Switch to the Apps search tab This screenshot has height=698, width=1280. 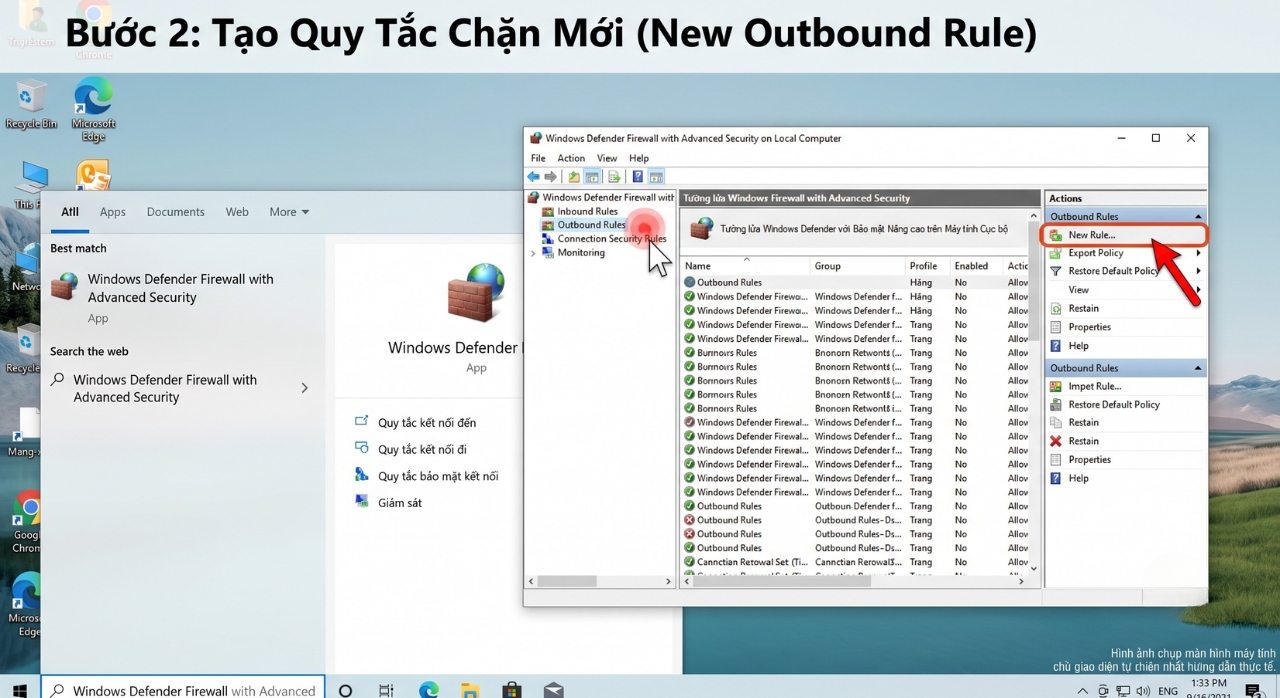point(113,212)
